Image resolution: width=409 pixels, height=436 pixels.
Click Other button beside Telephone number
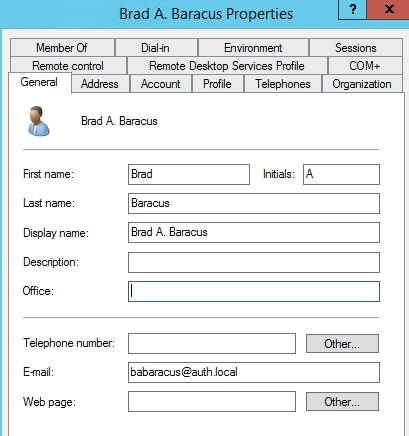[342, 343]
